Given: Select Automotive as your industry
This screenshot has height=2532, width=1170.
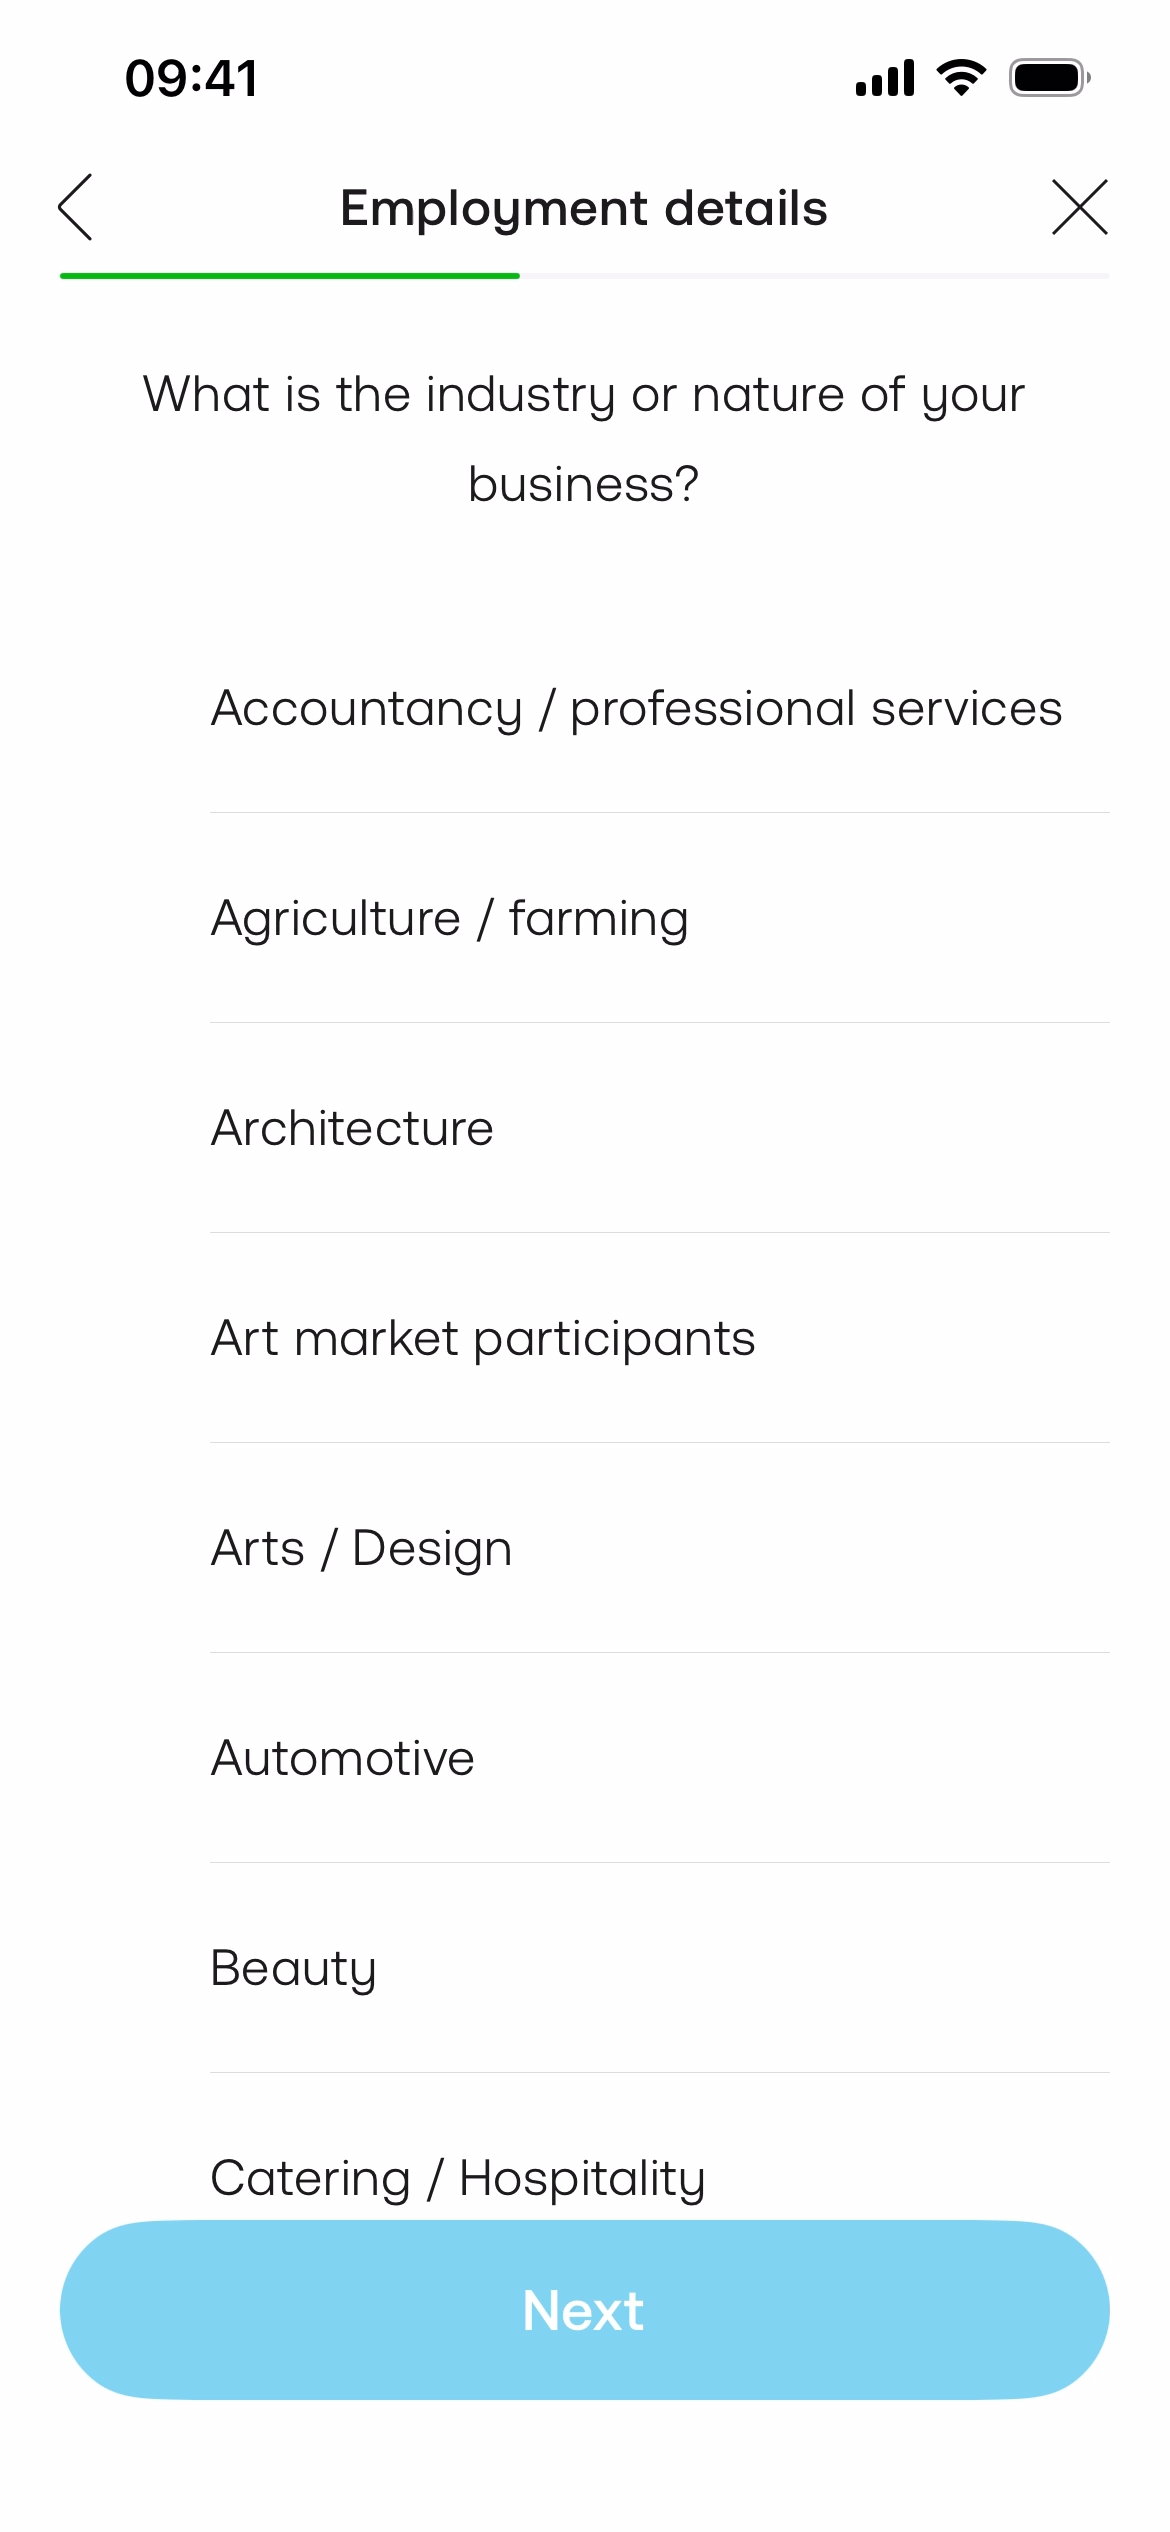Looking at the screenshot, I should (x=343, y=1758).
